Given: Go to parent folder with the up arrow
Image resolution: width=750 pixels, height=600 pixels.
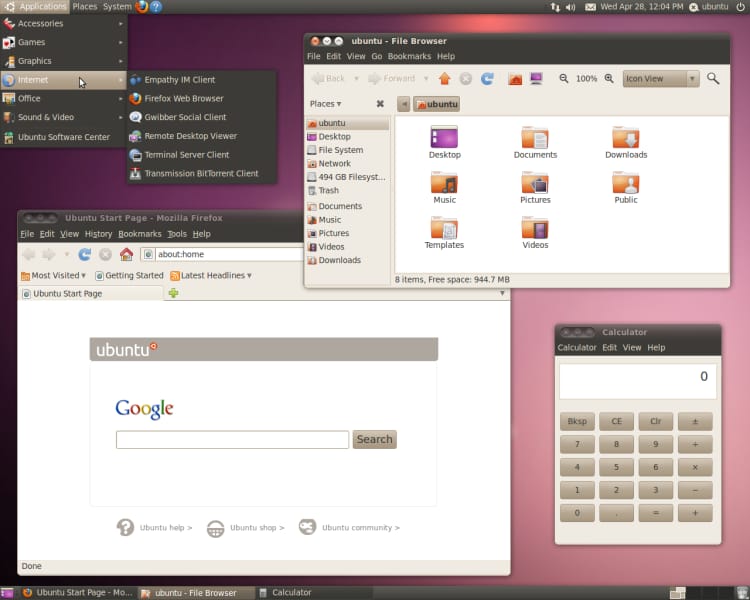Looking at the screenshot, I should click(x=445, y=78).
